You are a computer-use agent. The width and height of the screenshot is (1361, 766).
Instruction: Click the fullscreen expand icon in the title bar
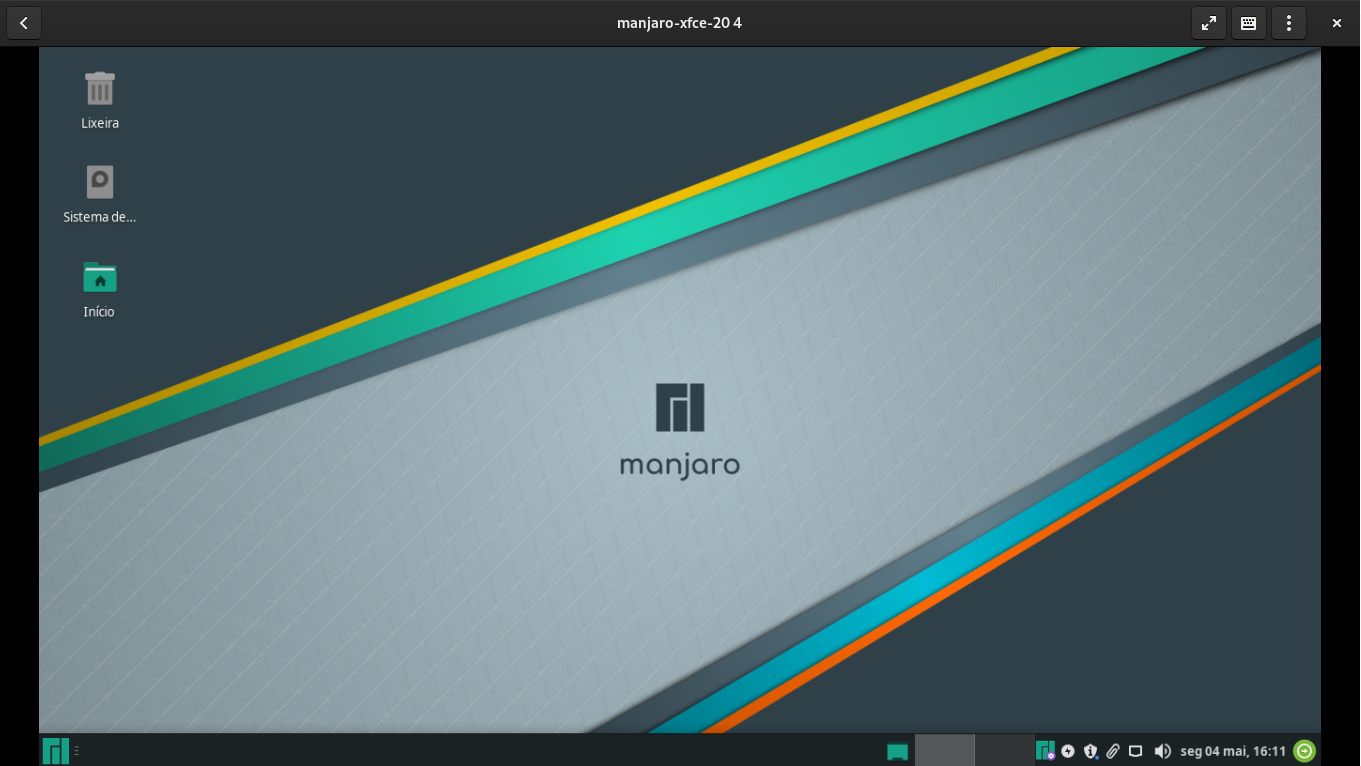point(1208,22)
